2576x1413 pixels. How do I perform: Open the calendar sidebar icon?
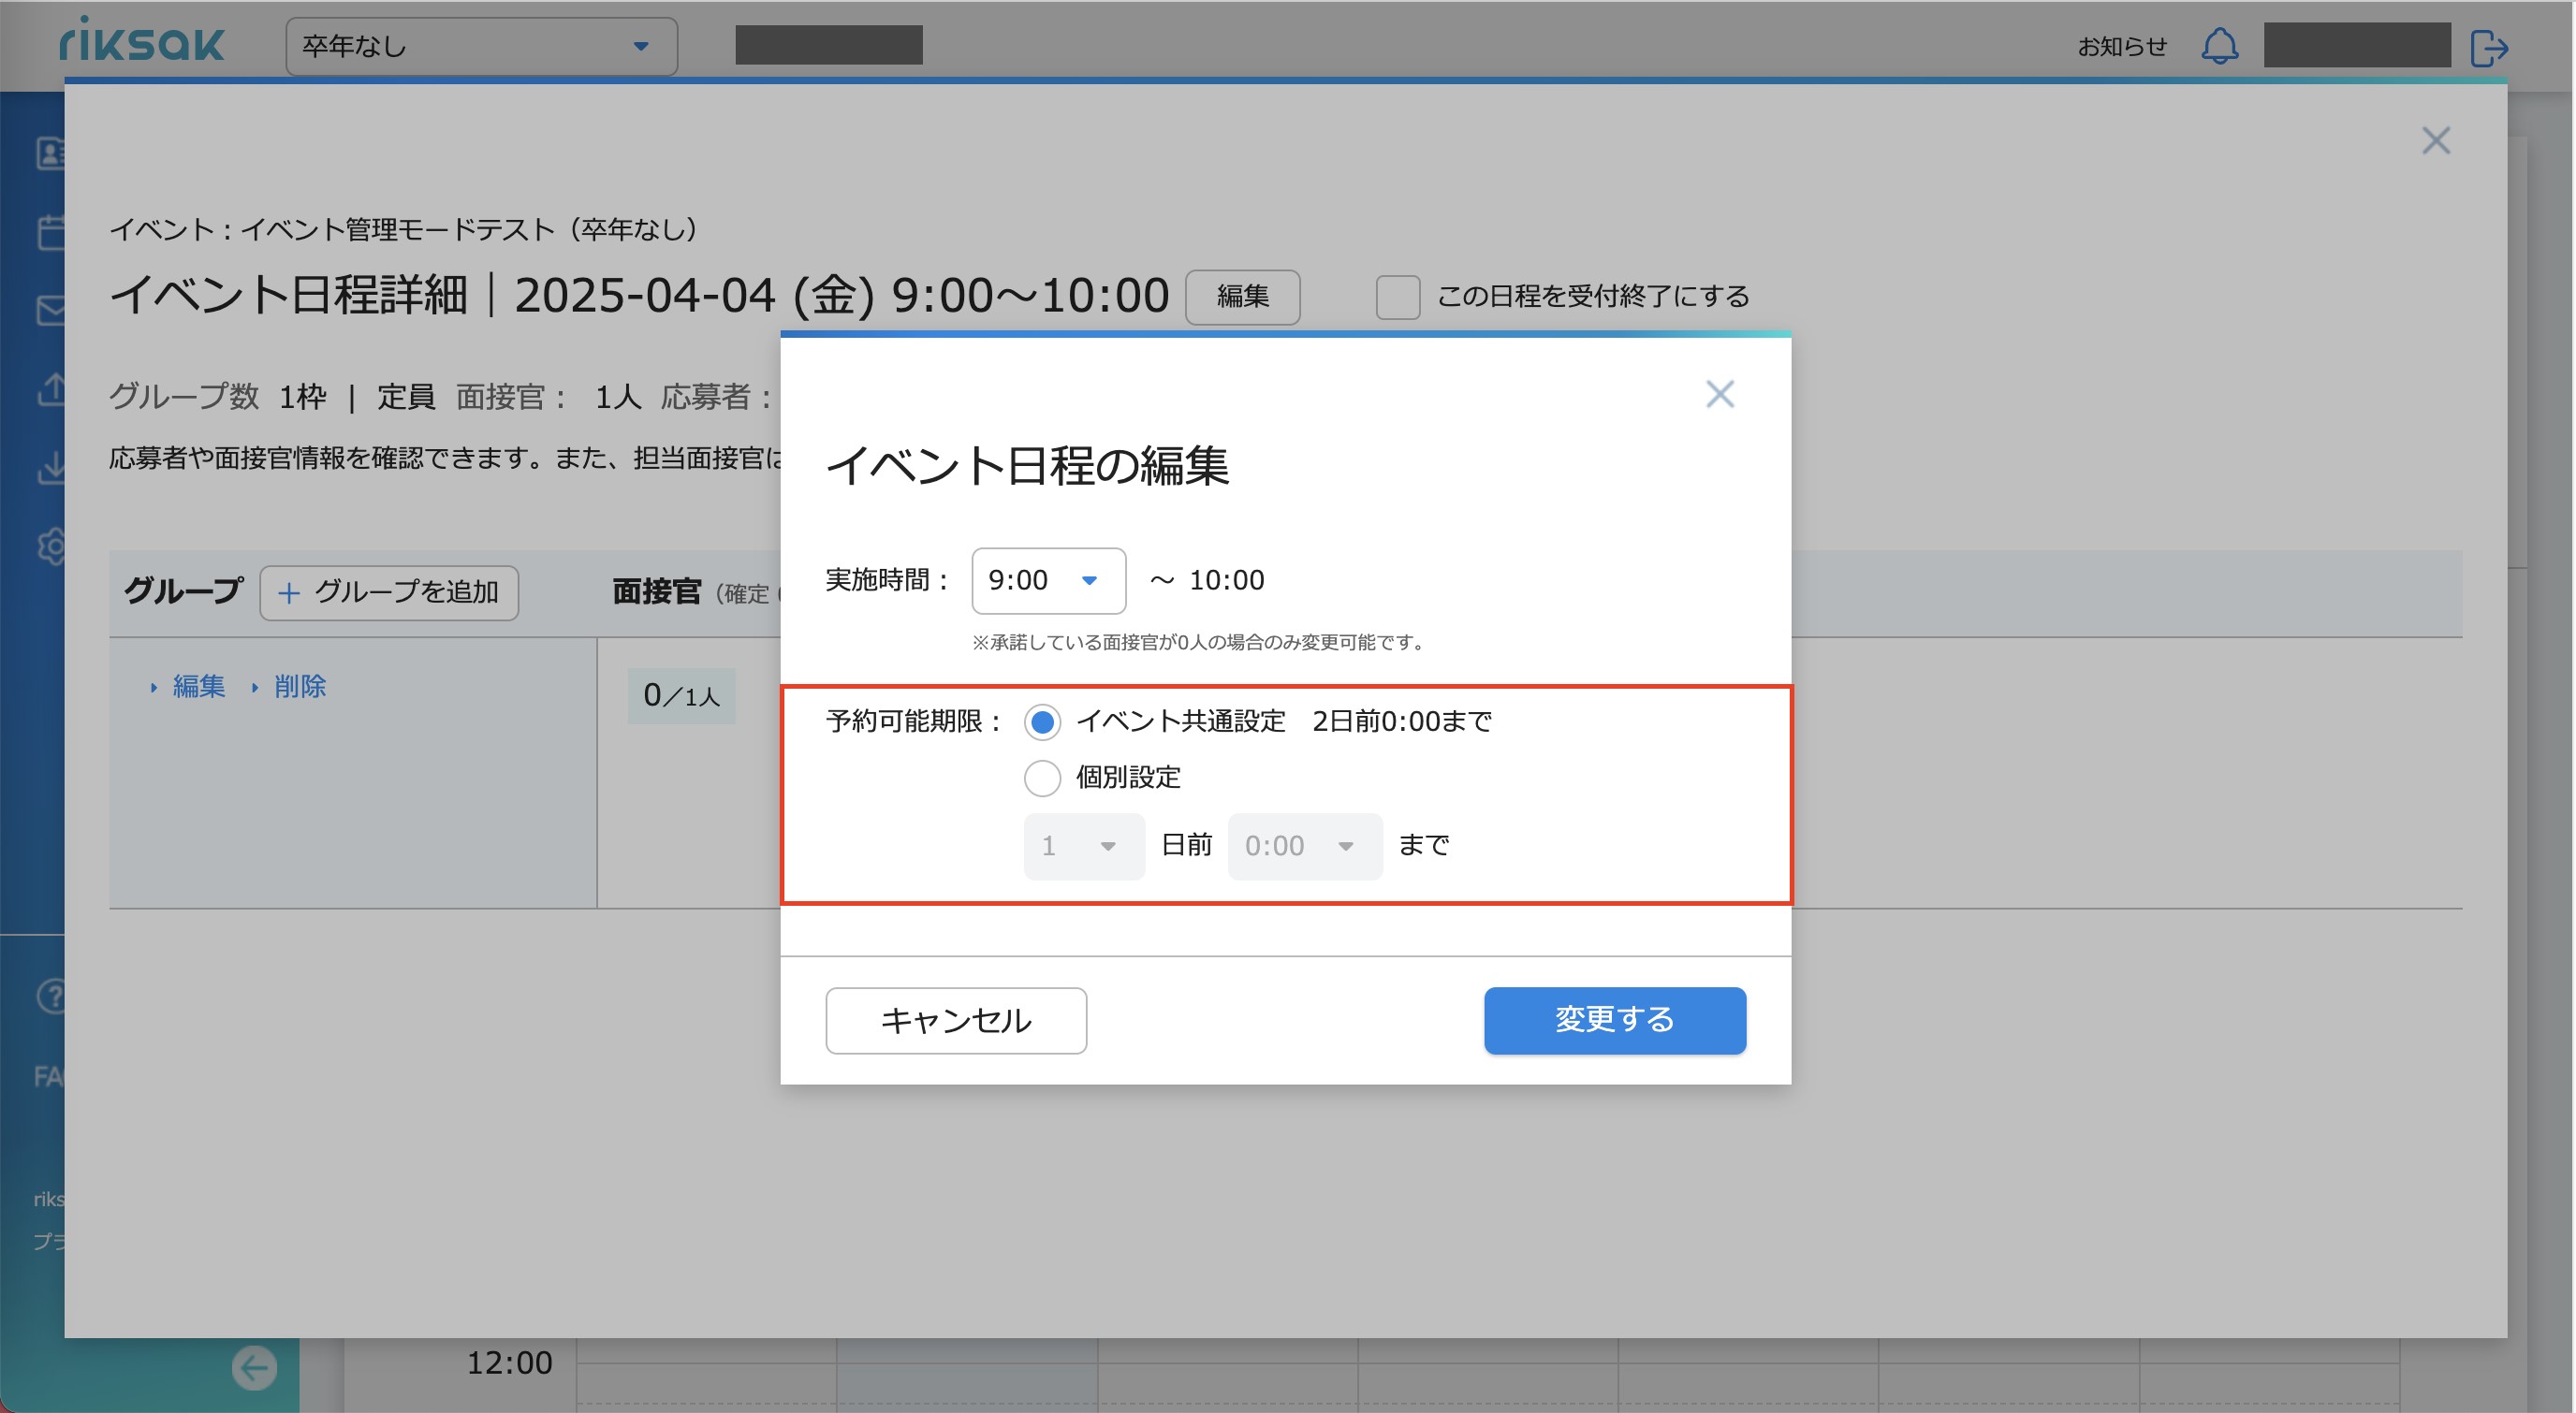coord(50,232)
